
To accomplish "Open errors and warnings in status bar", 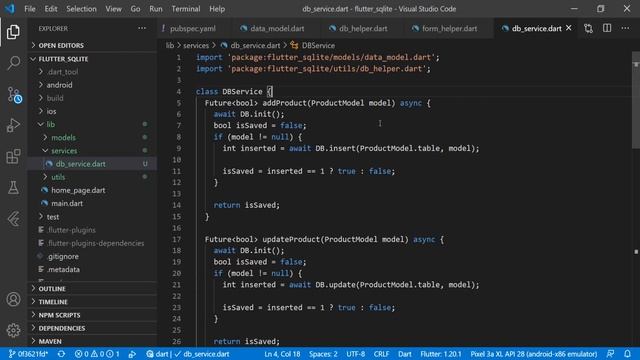I will click(x=97, y=354).
